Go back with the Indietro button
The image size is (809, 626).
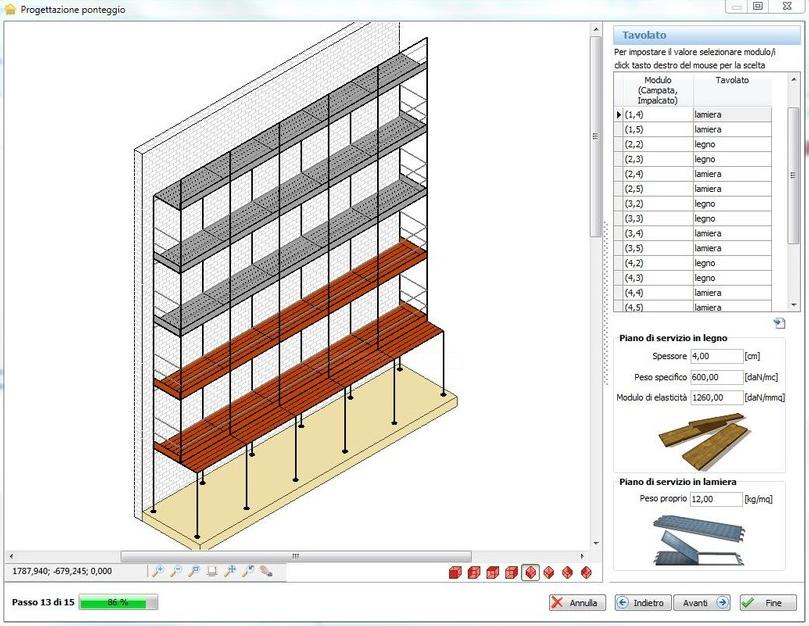coord(640,603)
